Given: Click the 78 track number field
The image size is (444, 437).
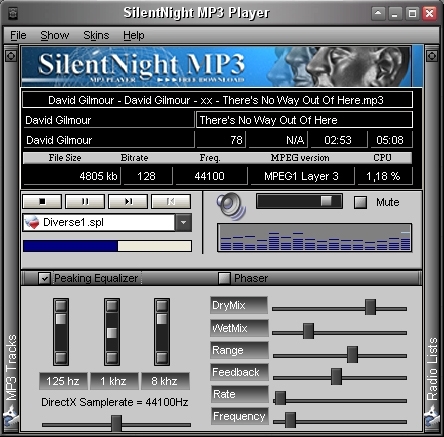Looking at the screenshot, I should click(x=221, y=140).
